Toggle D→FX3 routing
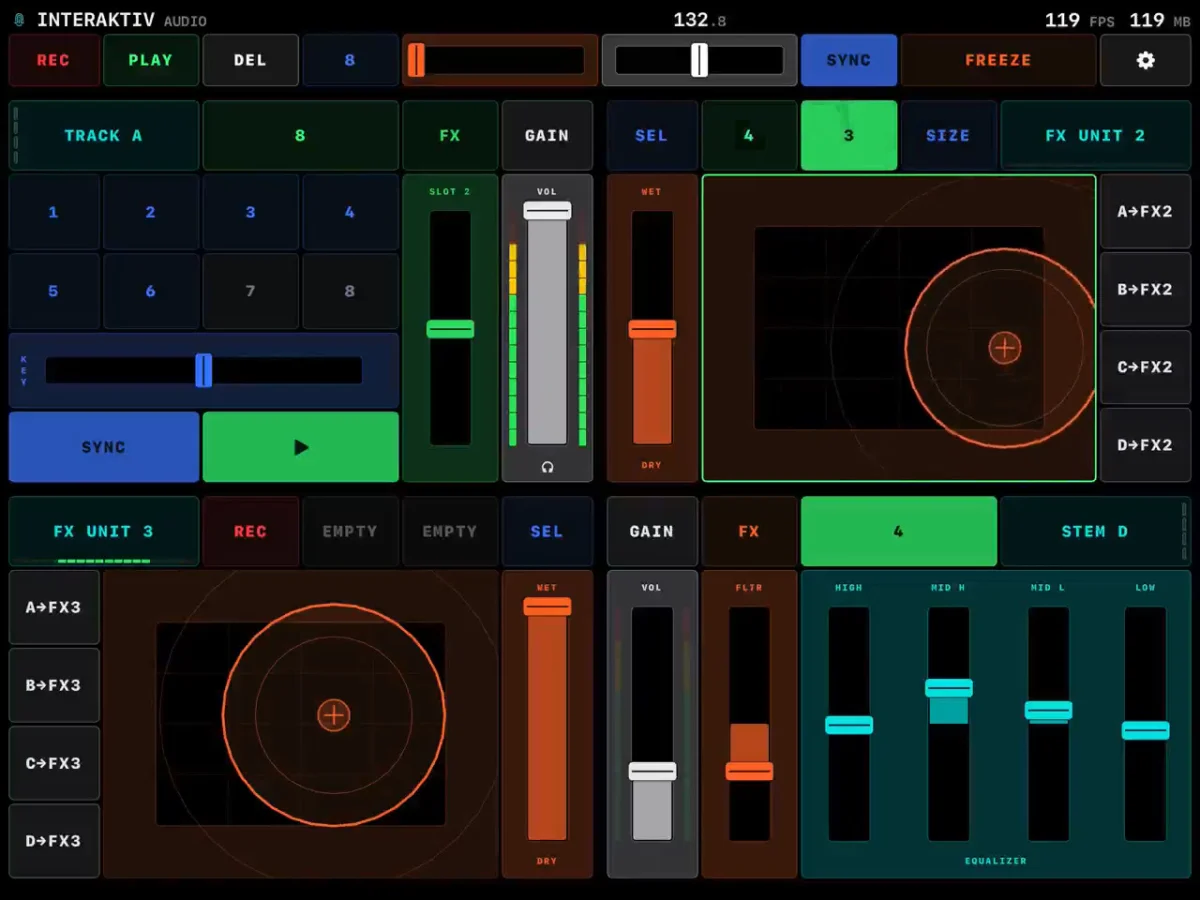Viewport: 1200px width, 900px height. click(x=54, y=841)
